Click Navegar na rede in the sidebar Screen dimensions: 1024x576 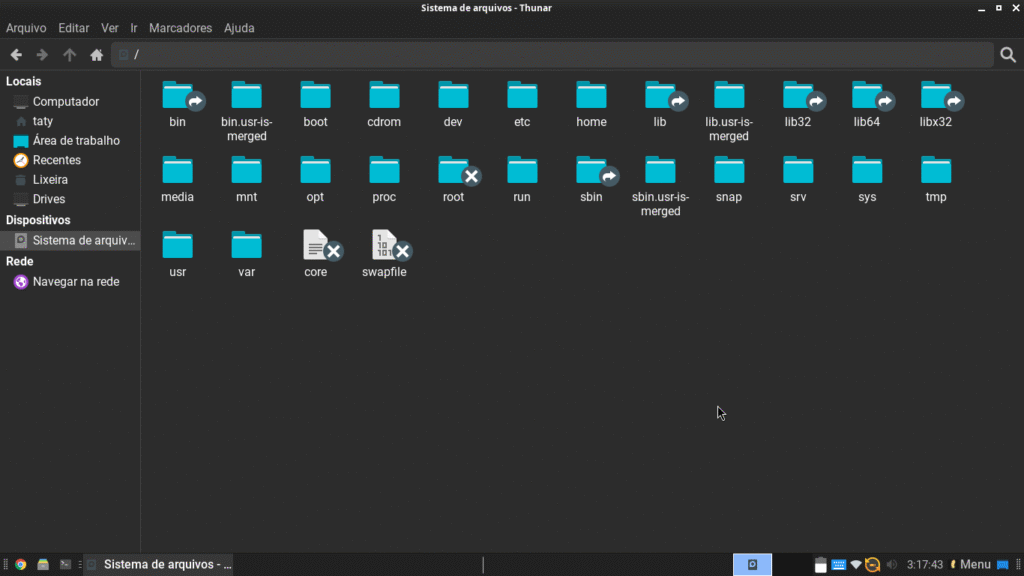(75, 282)
